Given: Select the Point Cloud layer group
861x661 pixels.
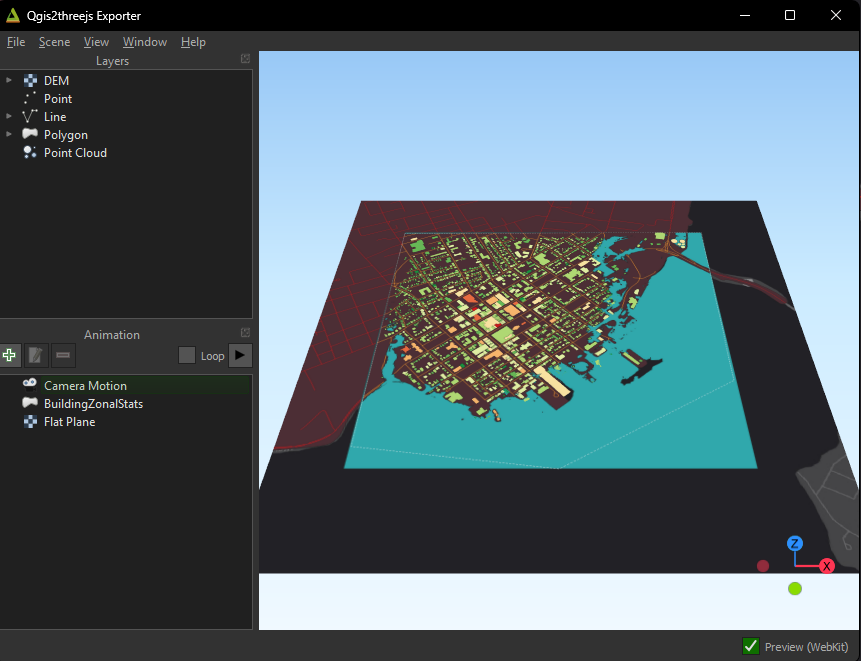Looking at the screenshot, I should [75, 153].
